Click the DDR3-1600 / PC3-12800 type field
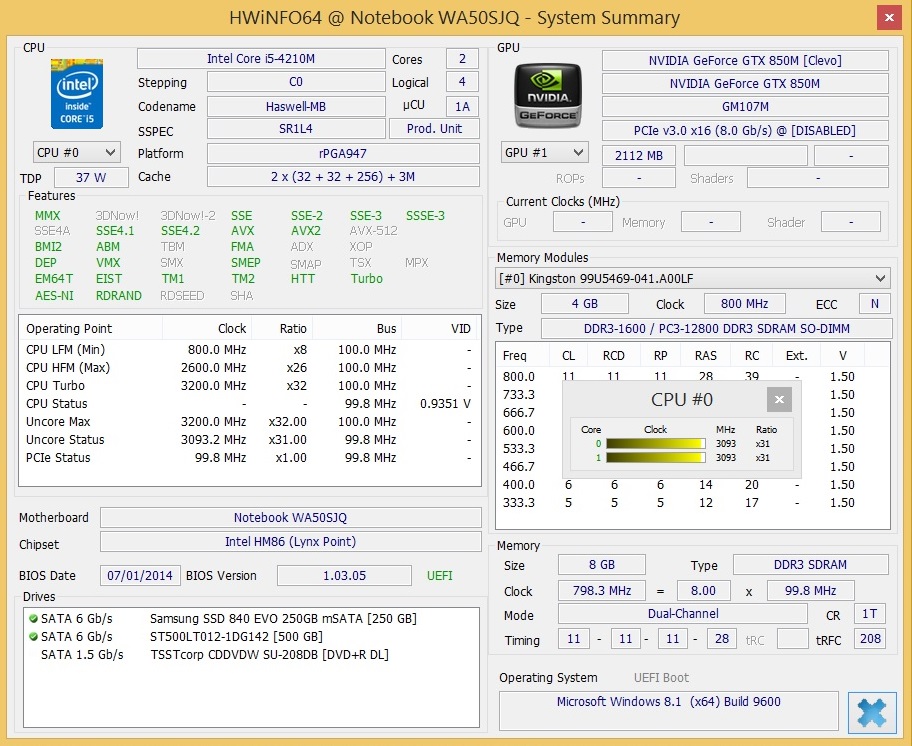912x746 pixels. coord(717,329)
